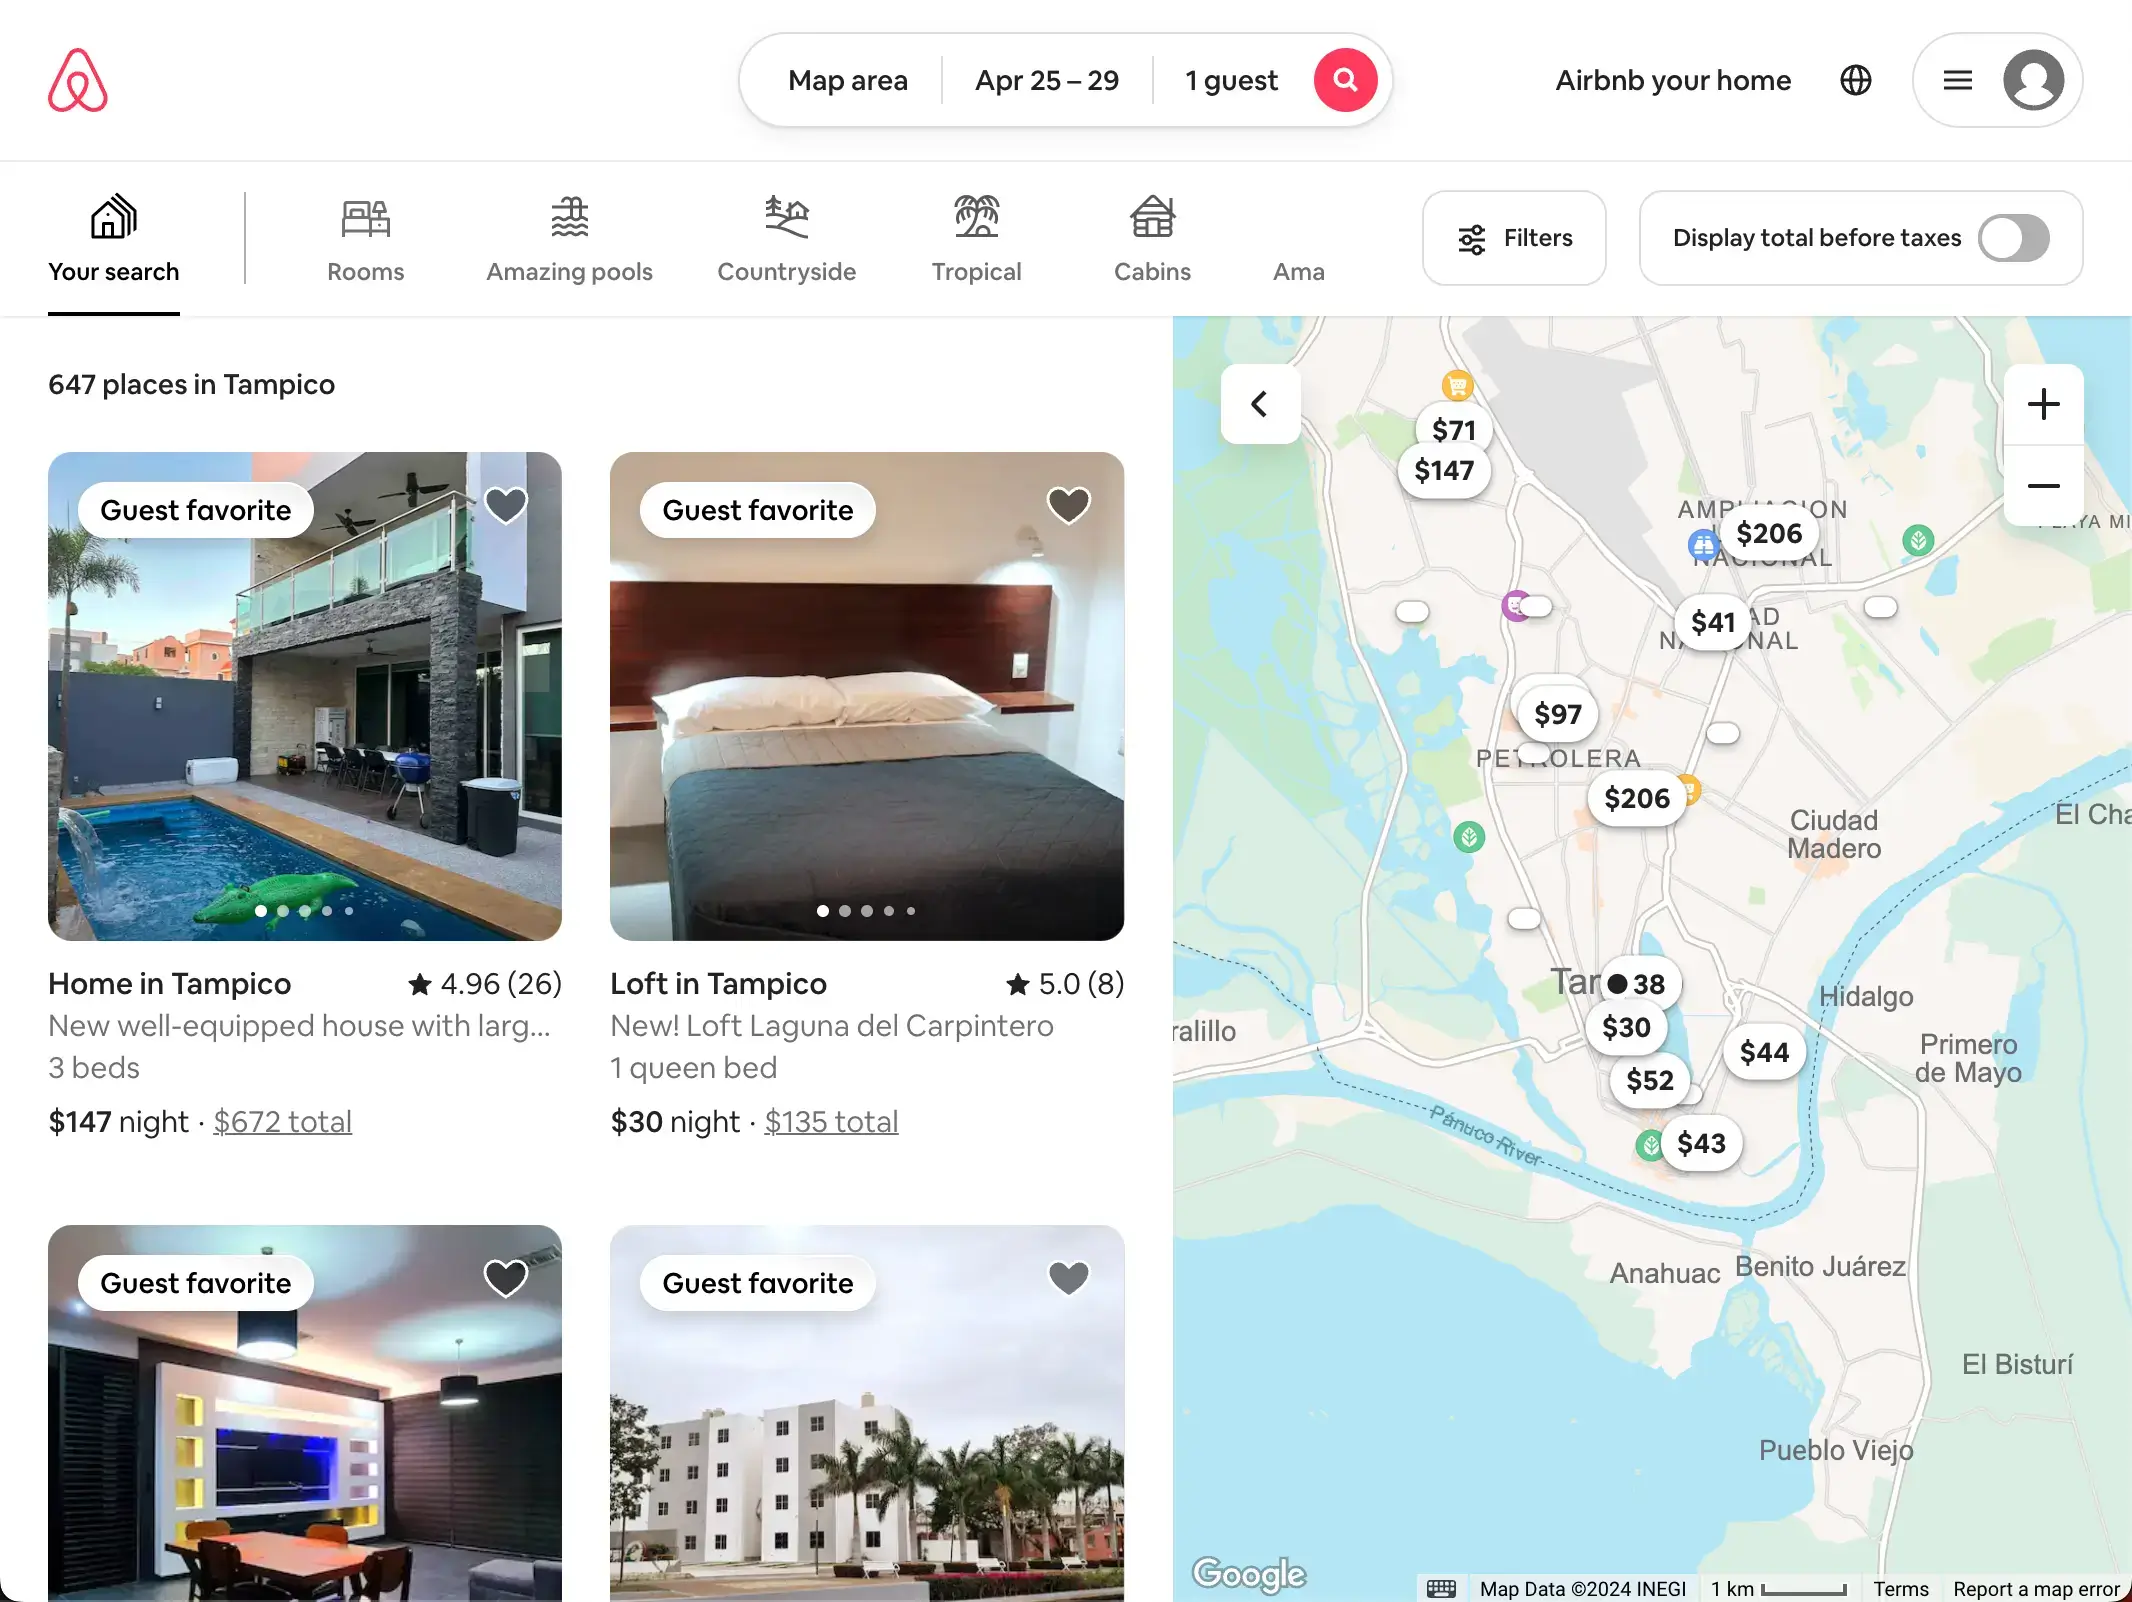The width and height of the screenshot is (2132, 1602).
Task: Toggle Display total before taxes switch
Action: pyautogui.click(x=2016, y=237)
